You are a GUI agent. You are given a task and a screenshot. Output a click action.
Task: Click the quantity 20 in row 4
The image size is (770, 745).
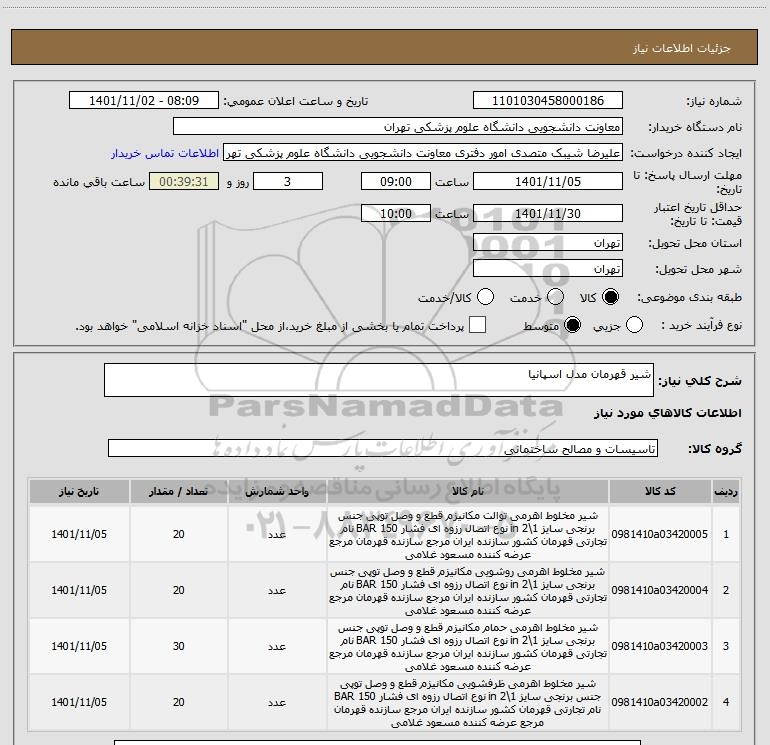[x=179, y=702]
